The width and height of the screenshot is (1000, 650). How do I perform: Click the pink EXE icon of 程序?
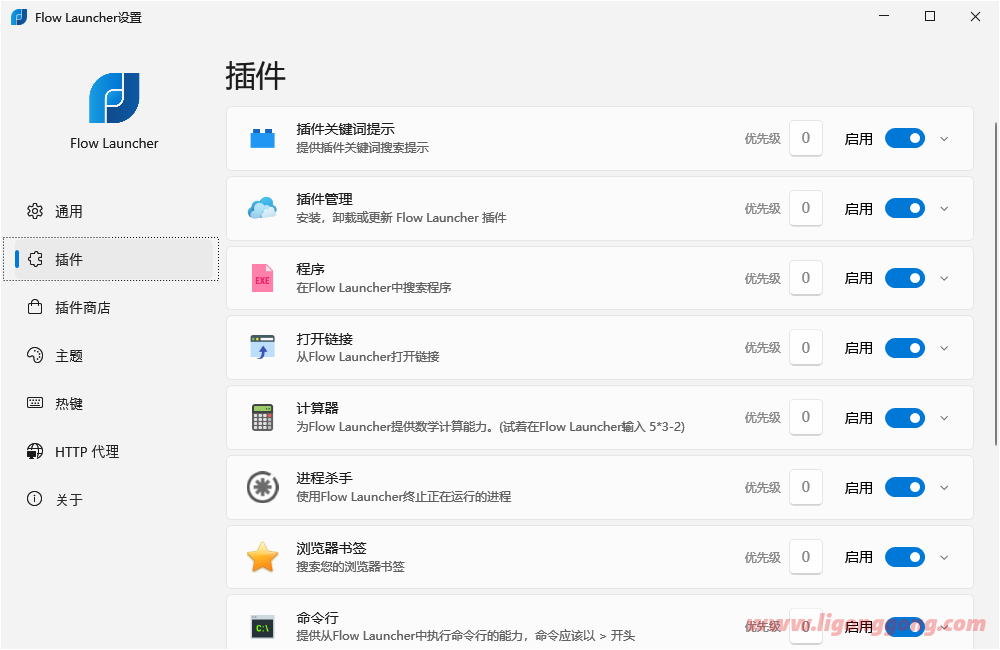point(262,278)
